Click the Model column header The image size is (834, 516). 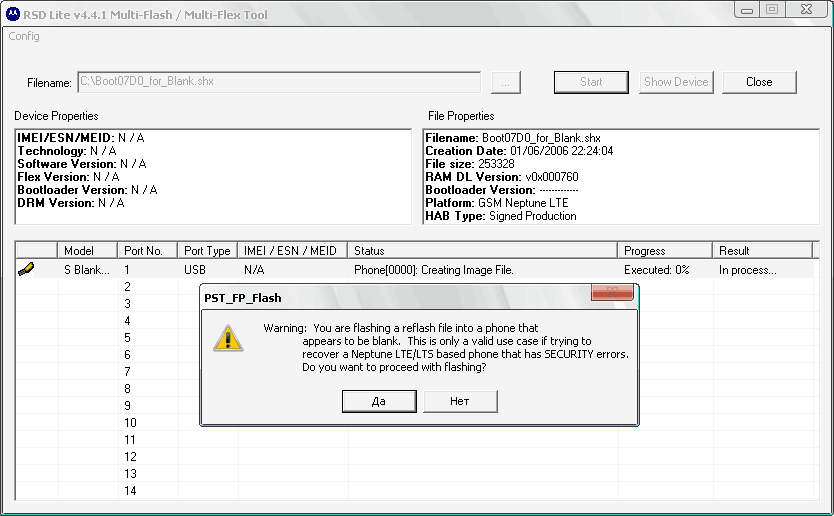click(87, 251)
